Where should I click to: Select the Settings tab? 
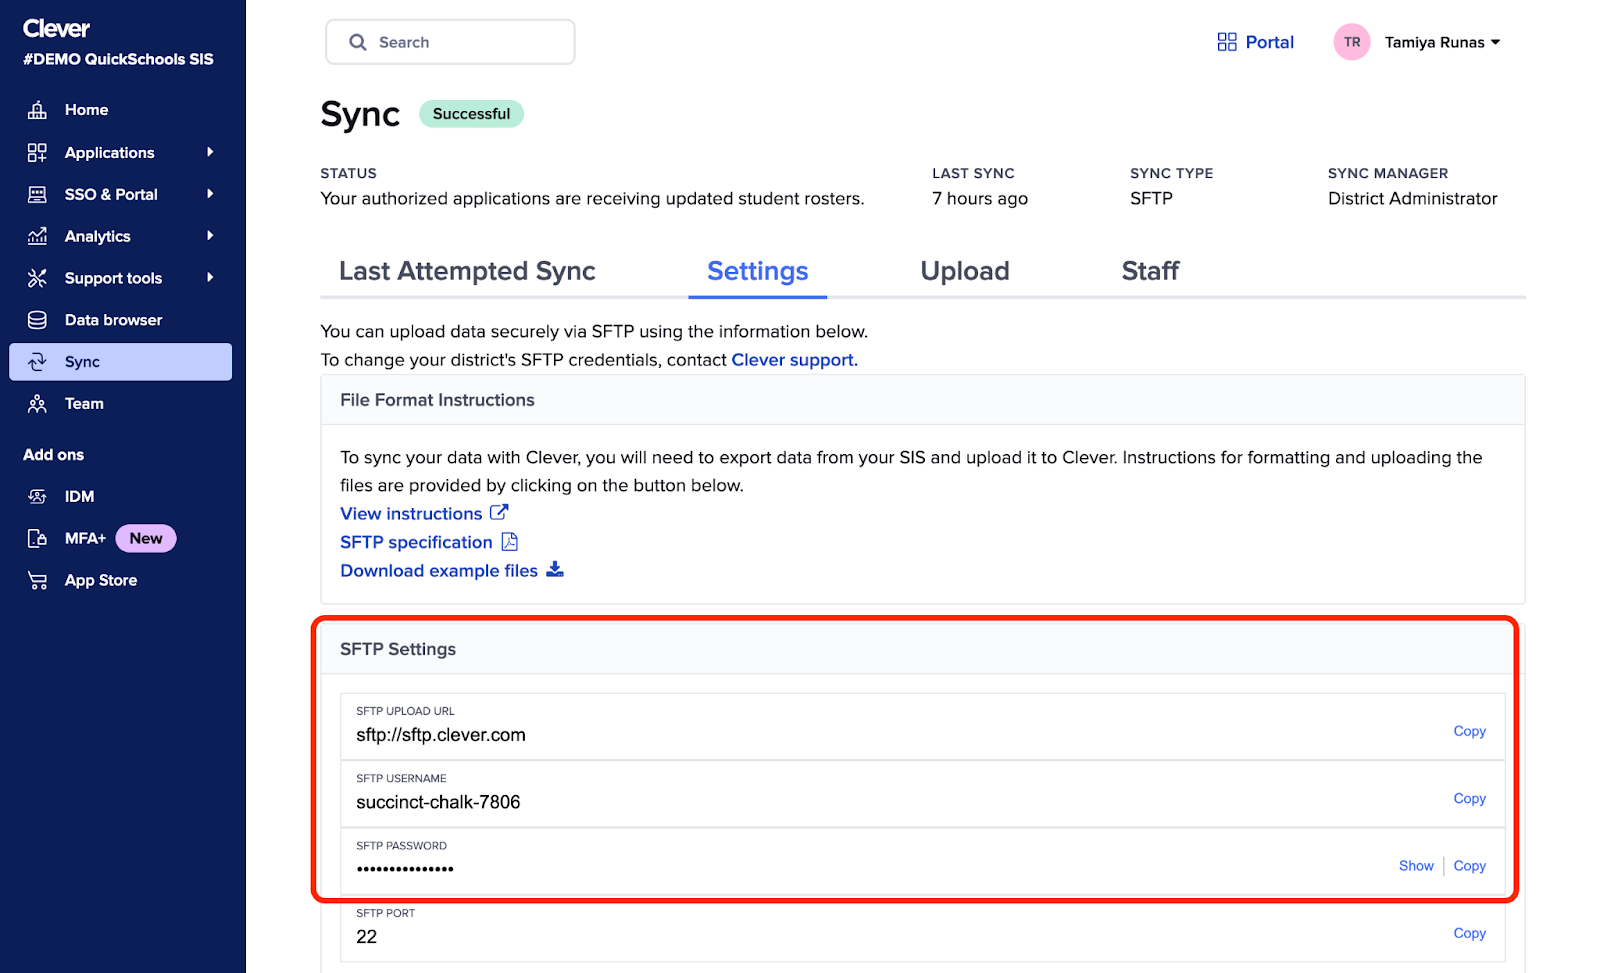tap(758, 271)
